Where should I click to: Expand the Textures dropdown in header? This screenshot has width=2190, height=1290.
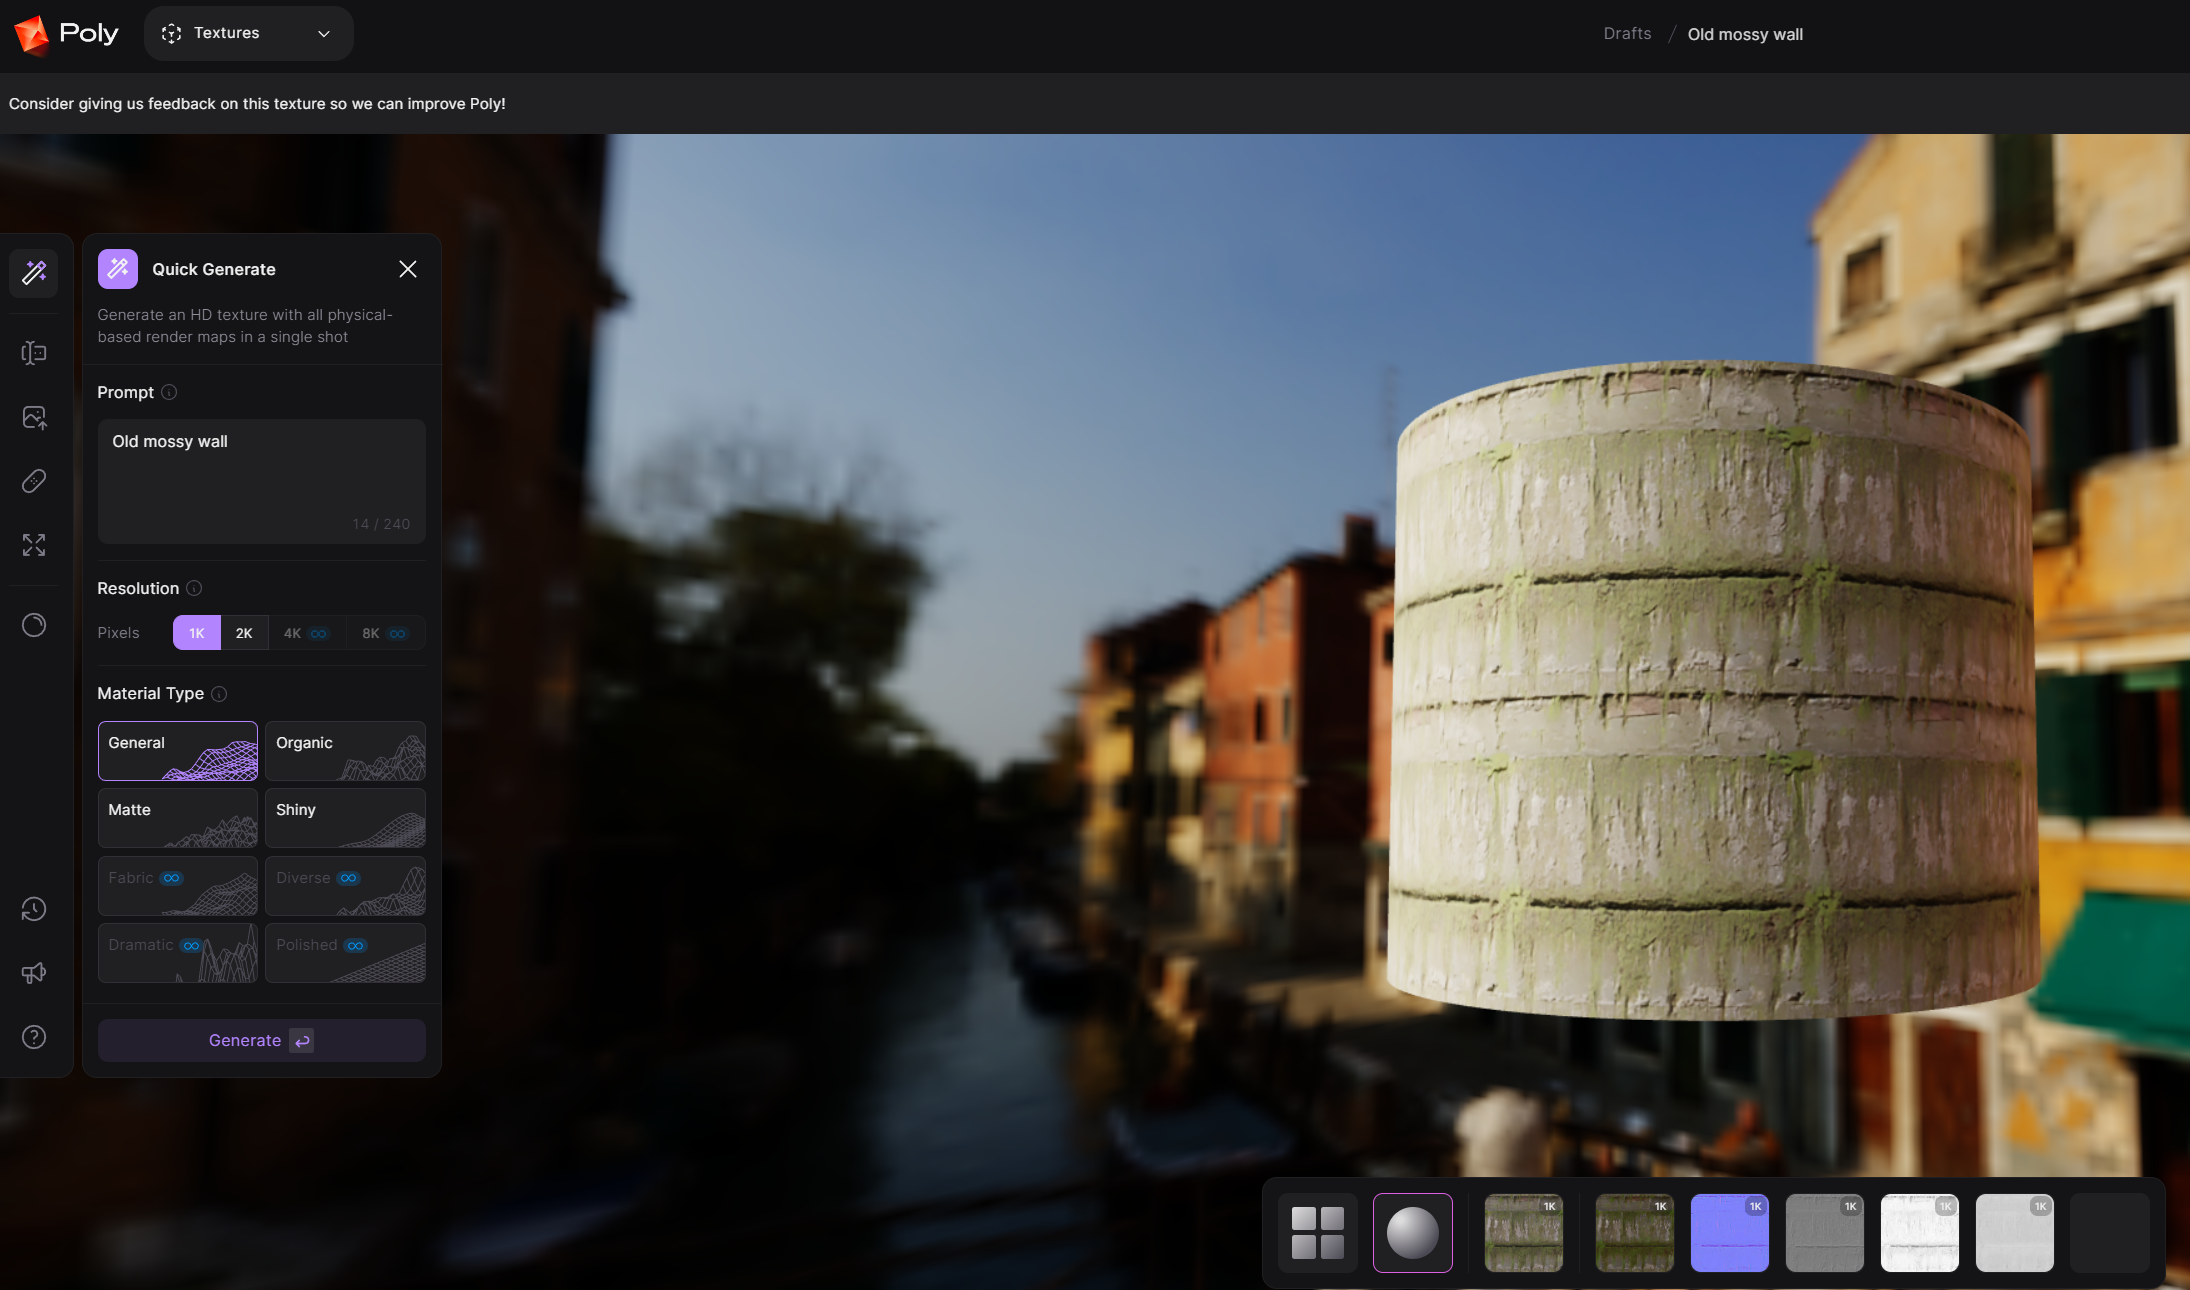[248, 33]
